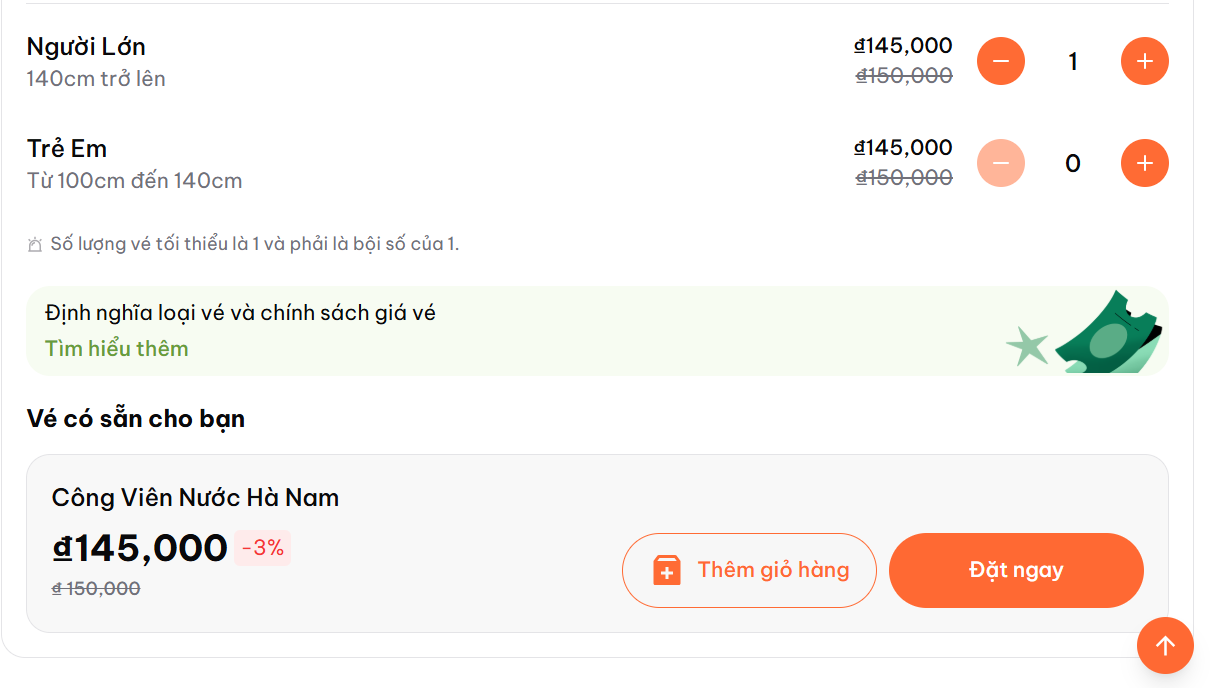The image size is (1210, 688).
Task: Select the Công Viên Nước Hà Nam title
Action: pos(195,497)
